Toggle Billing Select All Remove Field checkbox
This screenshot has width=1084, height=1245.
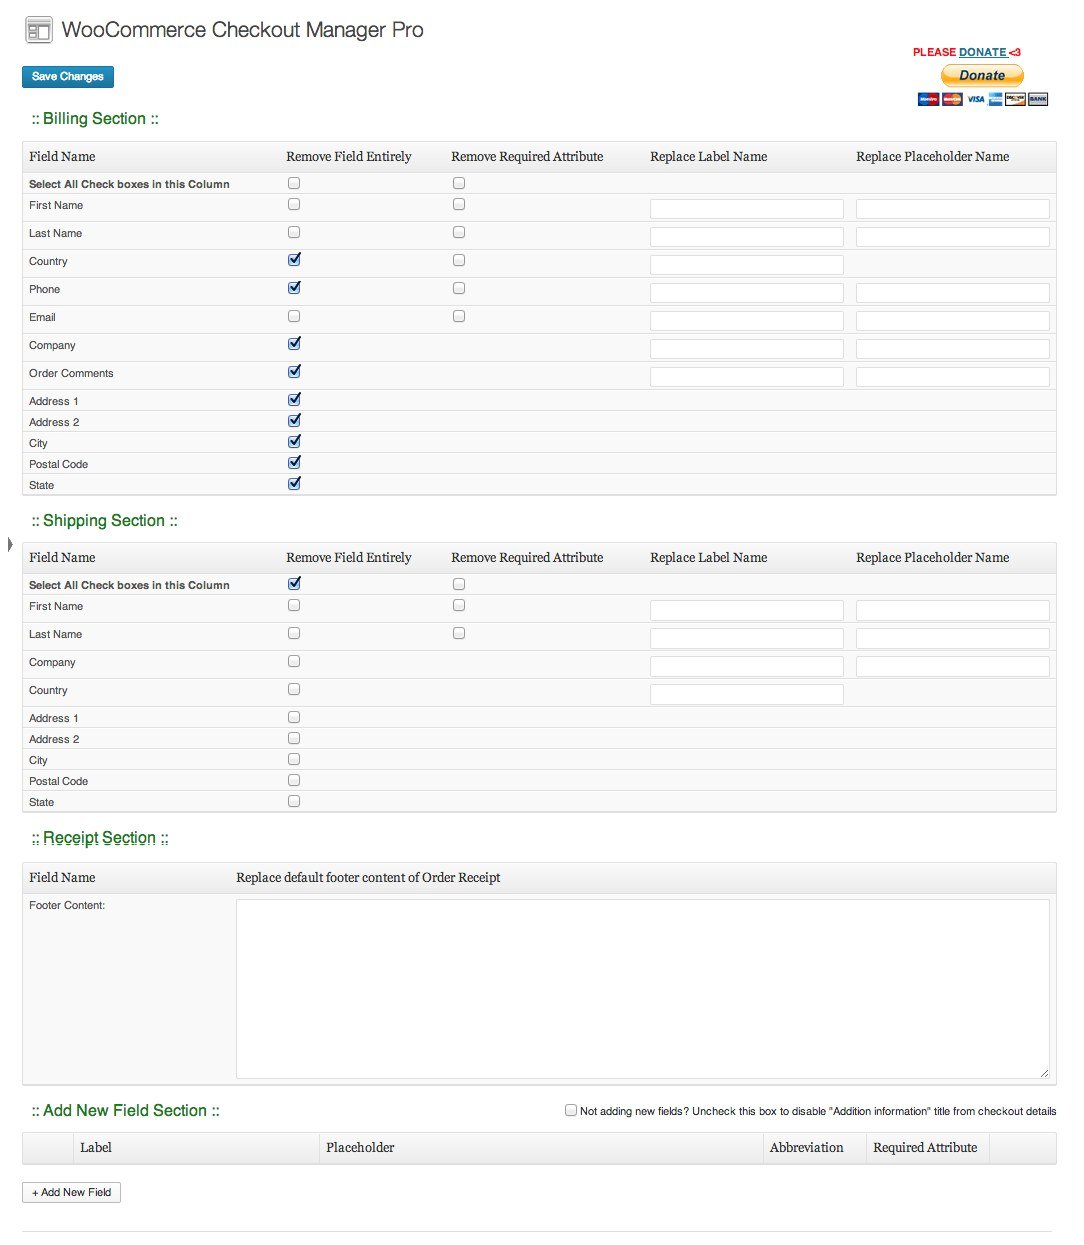294,183
